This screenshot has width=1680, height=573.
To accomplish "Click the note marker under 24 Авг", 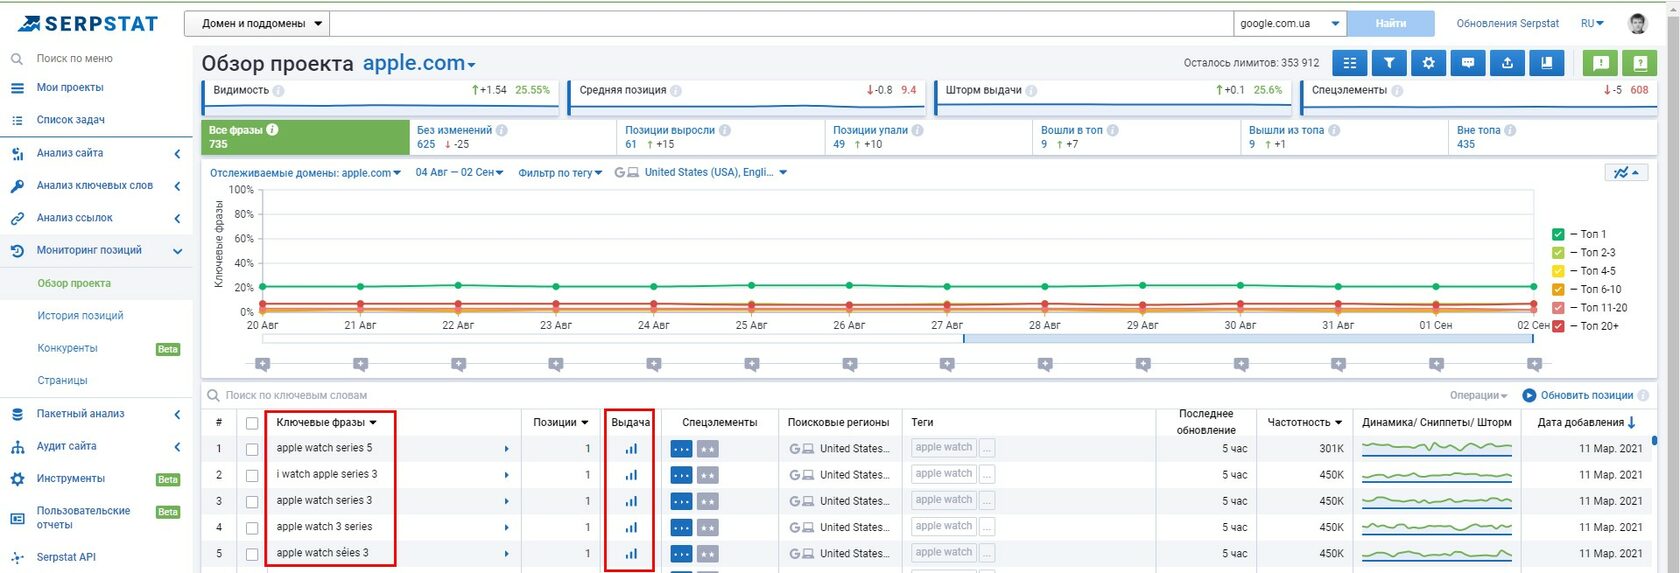I will (x=654, y=365).
